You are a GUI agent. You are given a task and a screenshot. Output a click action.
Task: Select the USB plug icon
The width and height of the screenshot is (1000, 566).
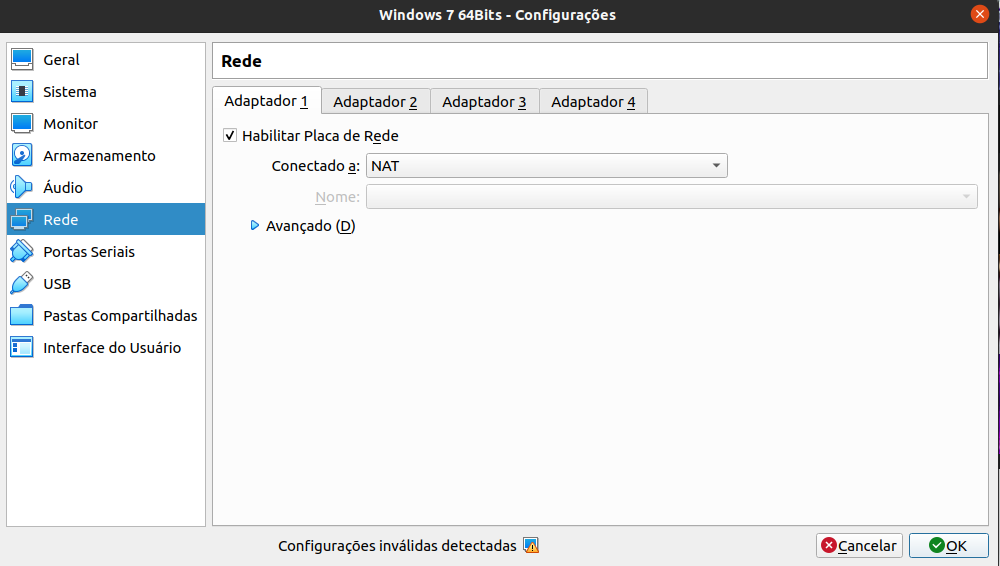click(x=22, y=283)
